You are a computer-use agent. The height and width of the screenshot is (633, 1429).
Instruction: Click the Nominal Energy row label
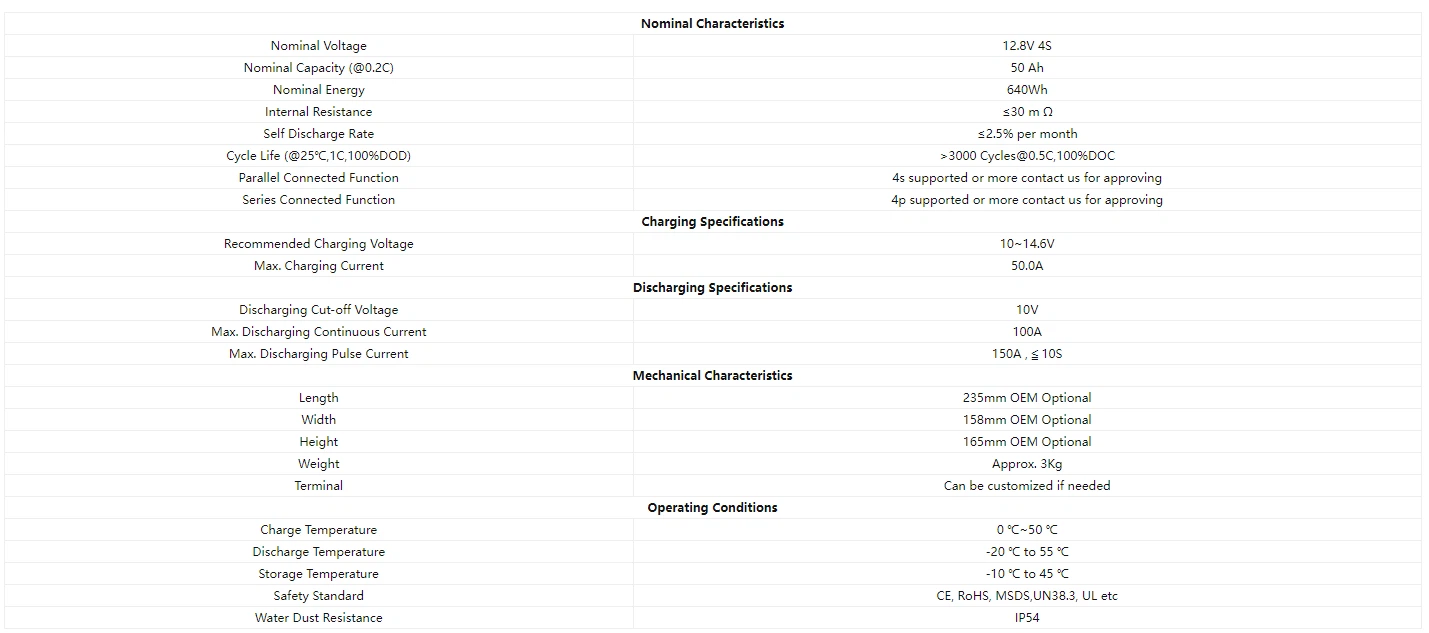pos(318,90)
